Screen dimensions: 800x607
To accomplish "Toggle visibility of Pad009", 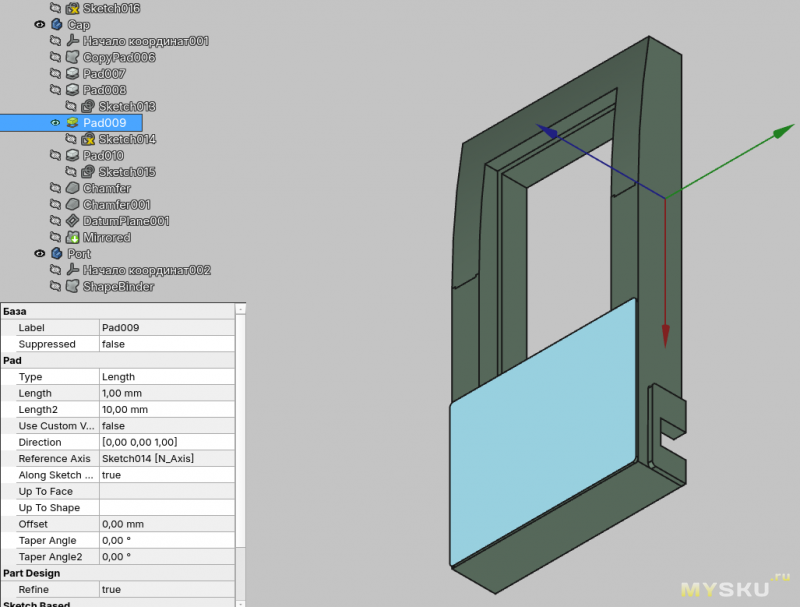I will pos(56,123).
